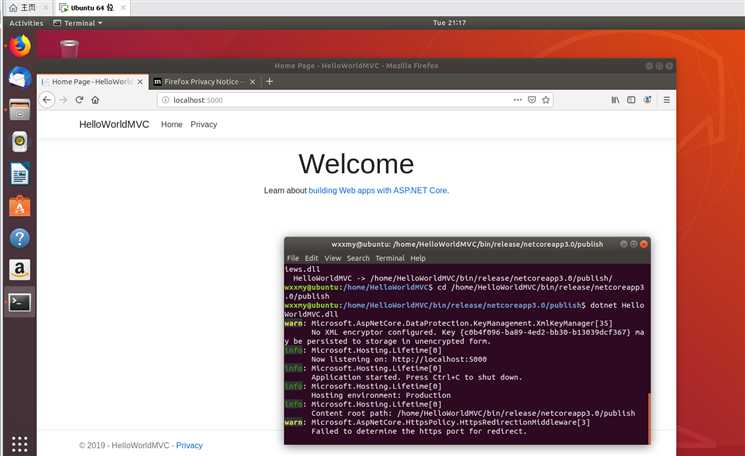Screen dimensions: 745x456
Task: Go back with Firefox back arrow
Action: [47, 100]
